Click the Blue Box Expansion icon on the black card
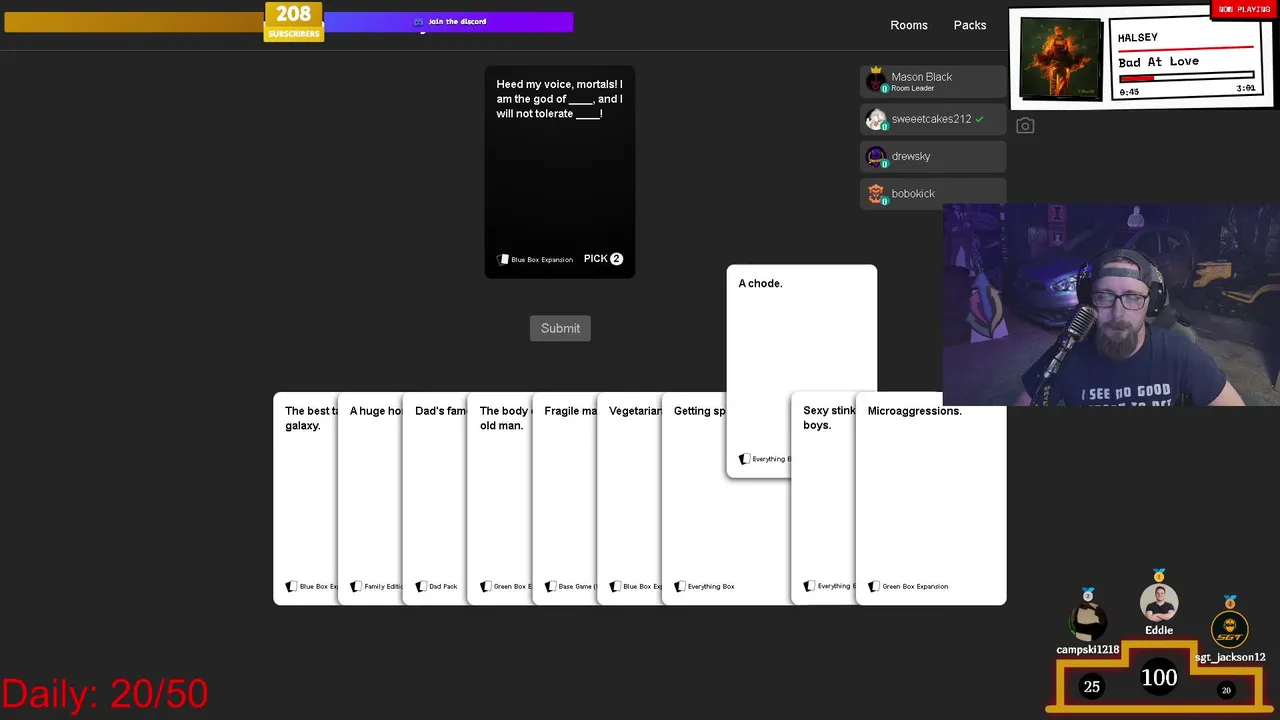1280x720 pixels. point(504,259)
